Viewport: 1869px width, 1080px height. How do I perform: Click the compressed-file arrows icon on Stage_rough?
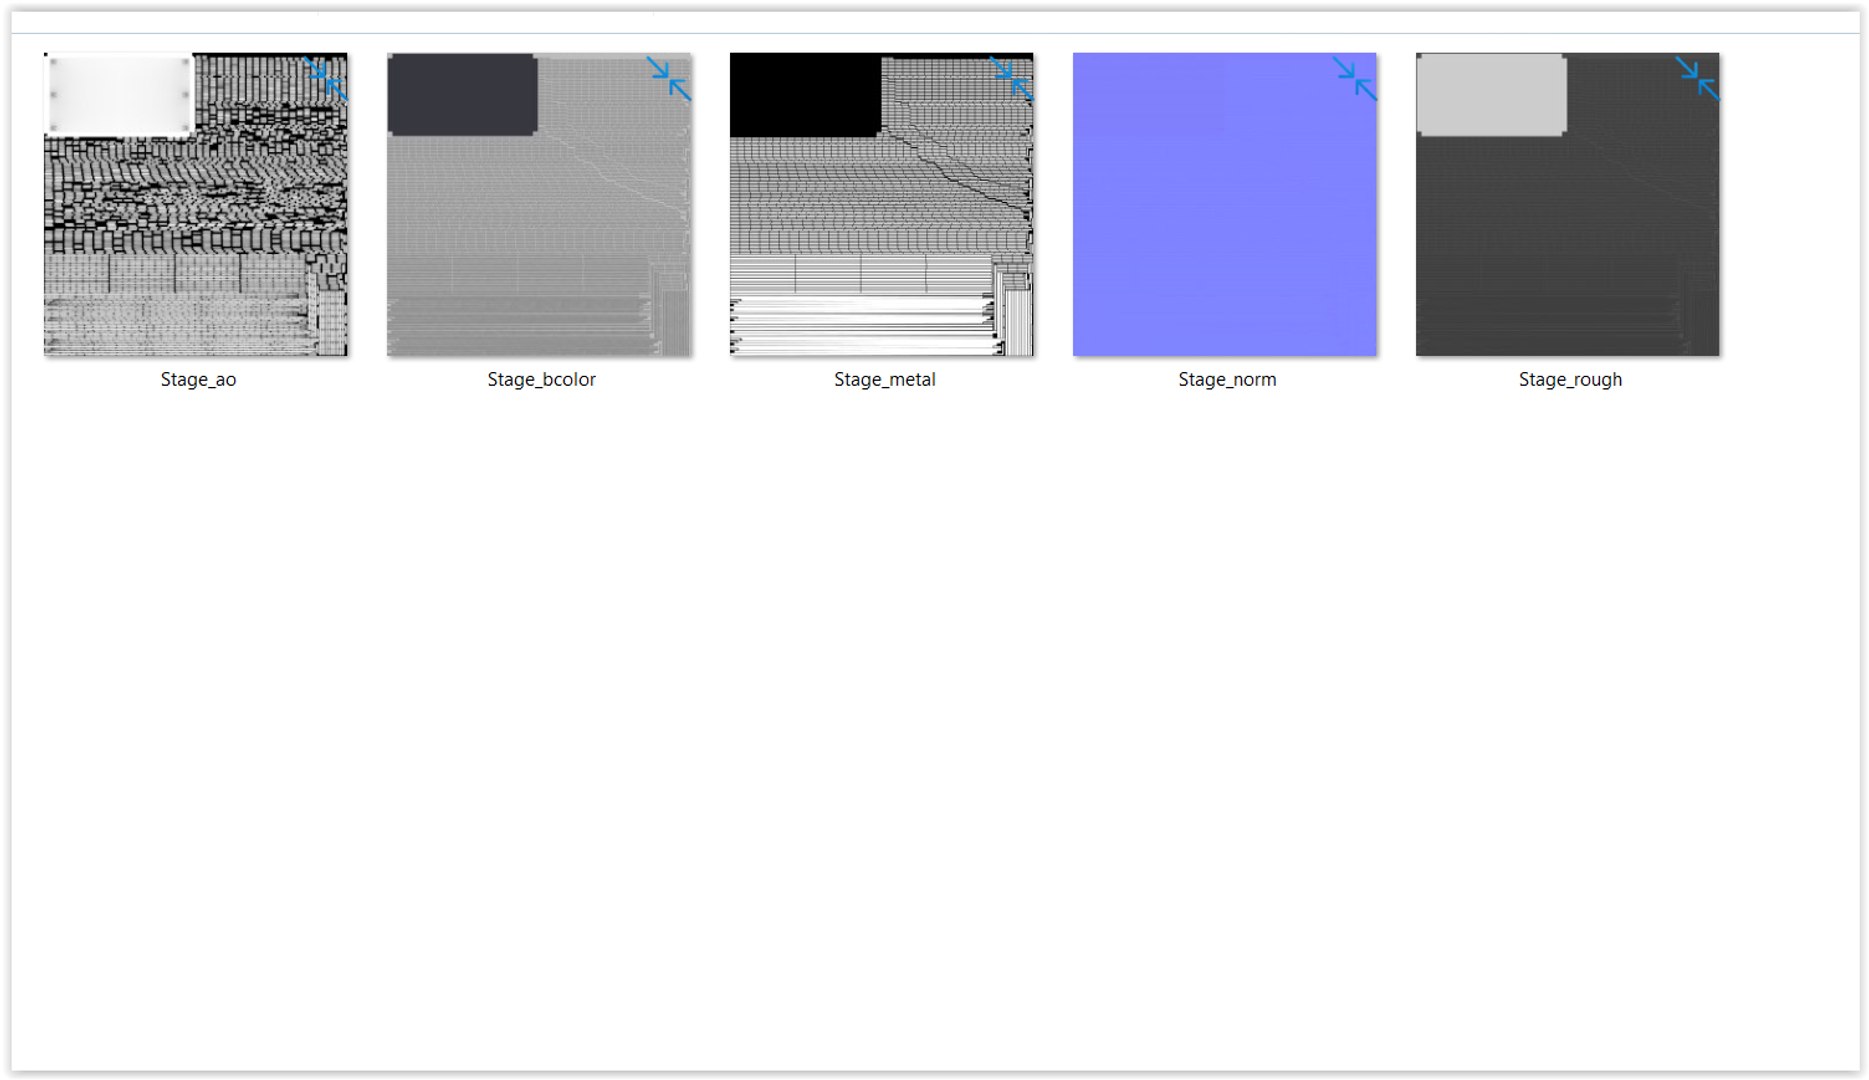tap(1698, 78)
